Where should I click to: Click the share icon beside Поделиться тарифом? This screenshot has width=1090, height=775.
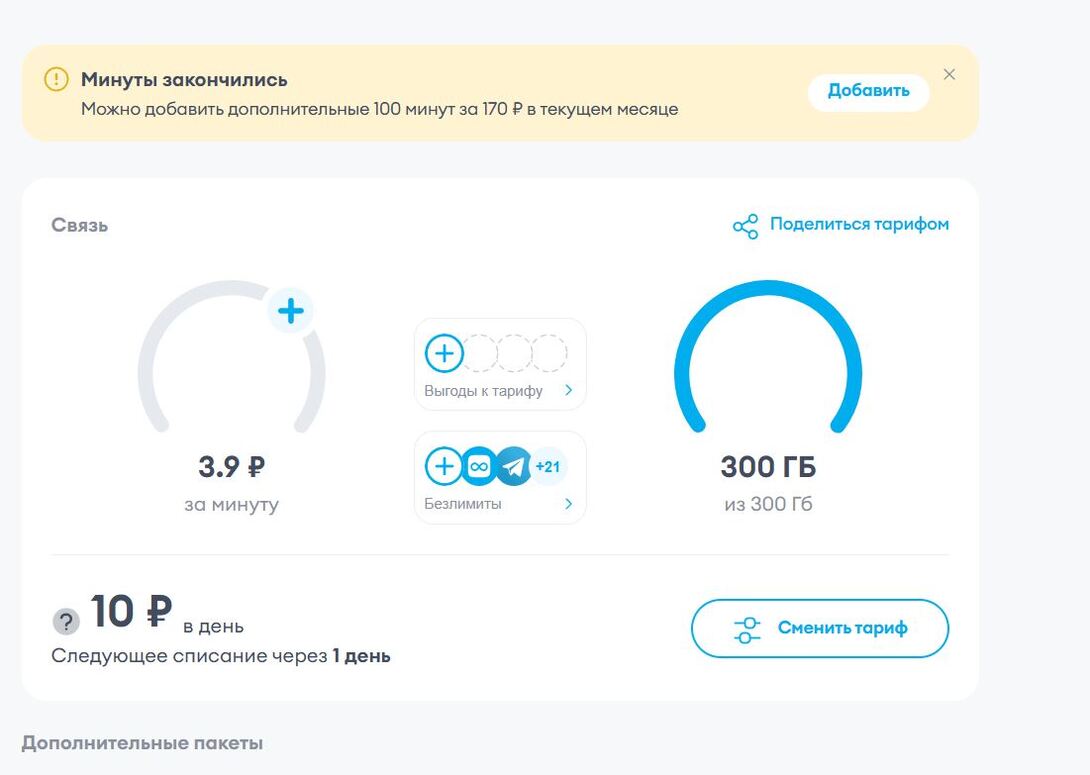(745, 226)
